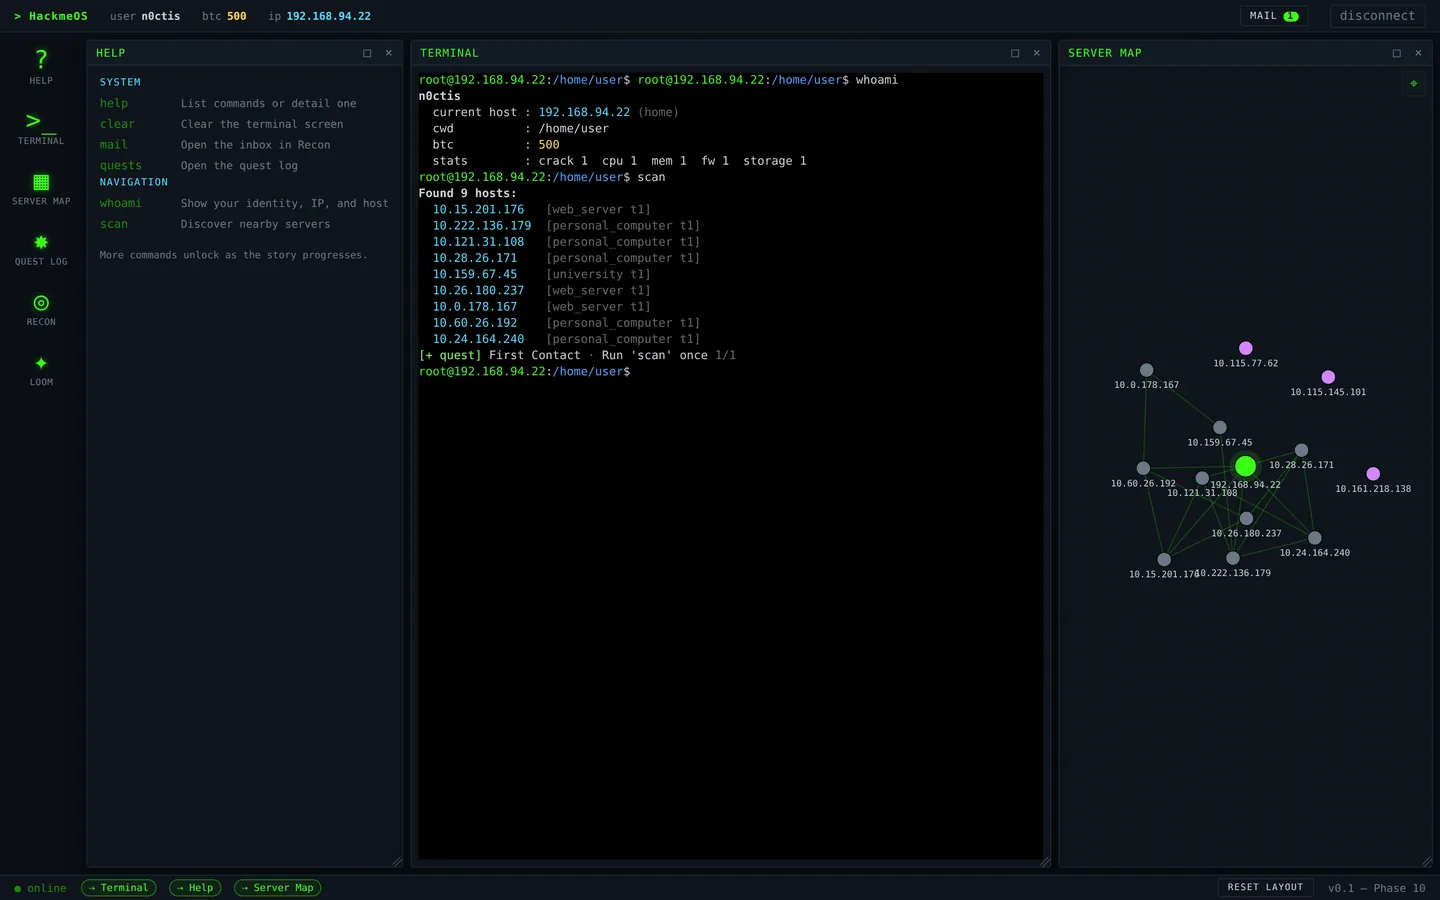1440x900 pixels.
Task: Click IP 10.60.26.192 in terminal output
Action: (475, 323)
